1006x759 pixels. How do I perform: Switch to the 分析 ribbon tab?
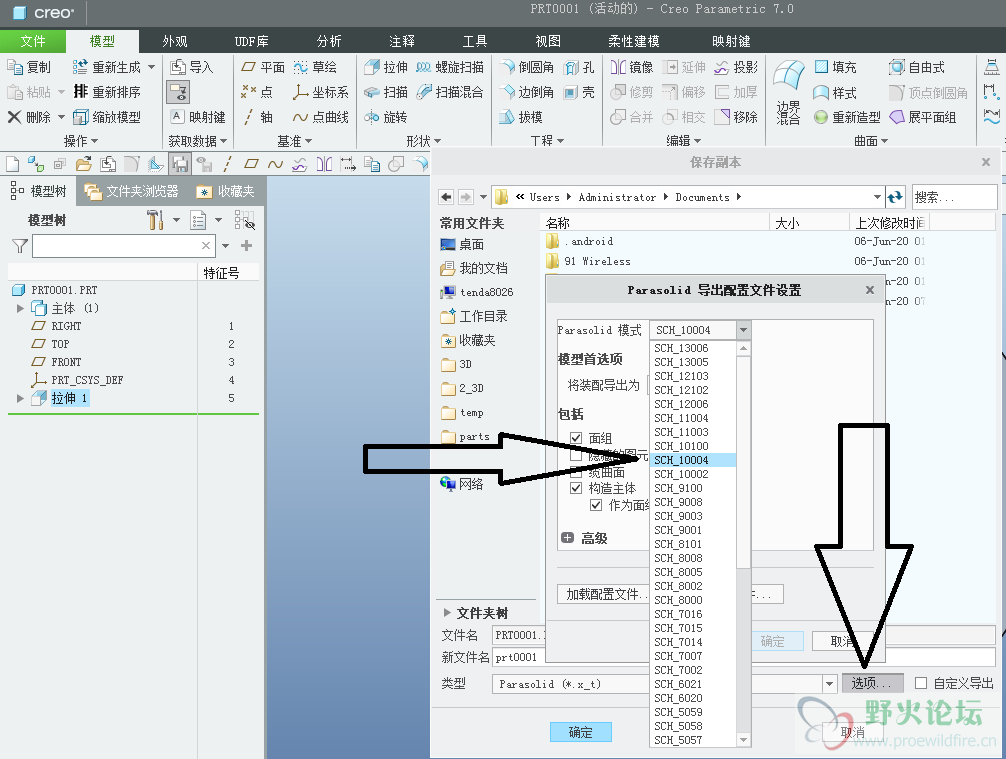[x=328, y=41]
